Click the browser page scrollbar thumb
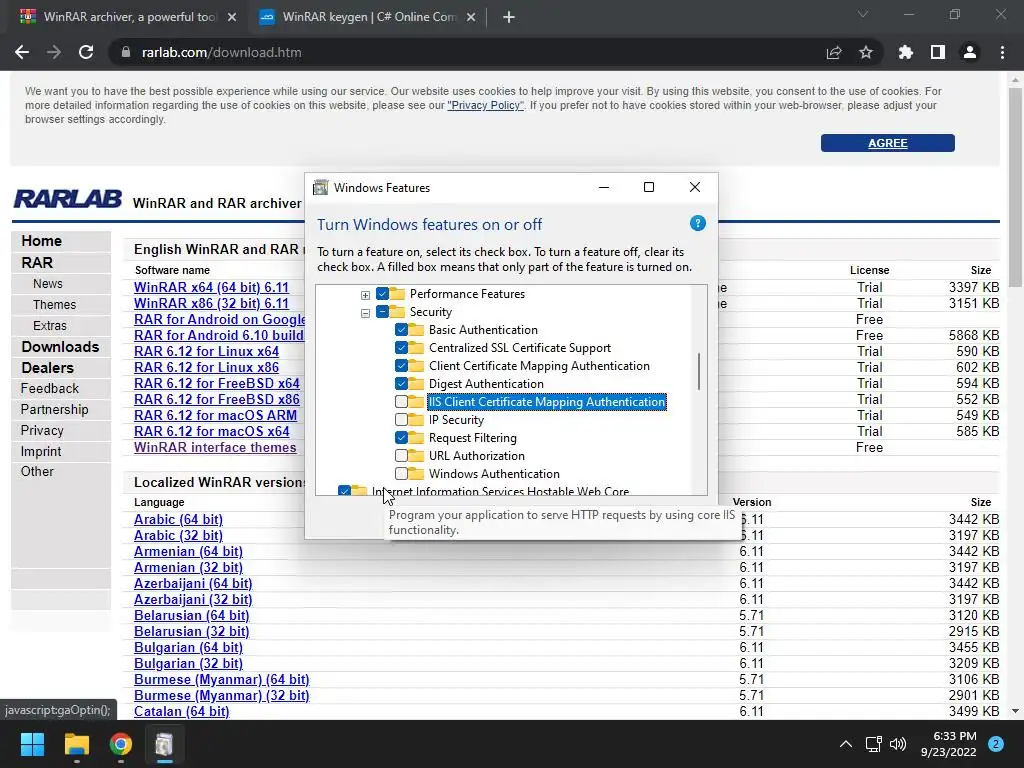The image size is (1024, 768). tap(1015, 187)
